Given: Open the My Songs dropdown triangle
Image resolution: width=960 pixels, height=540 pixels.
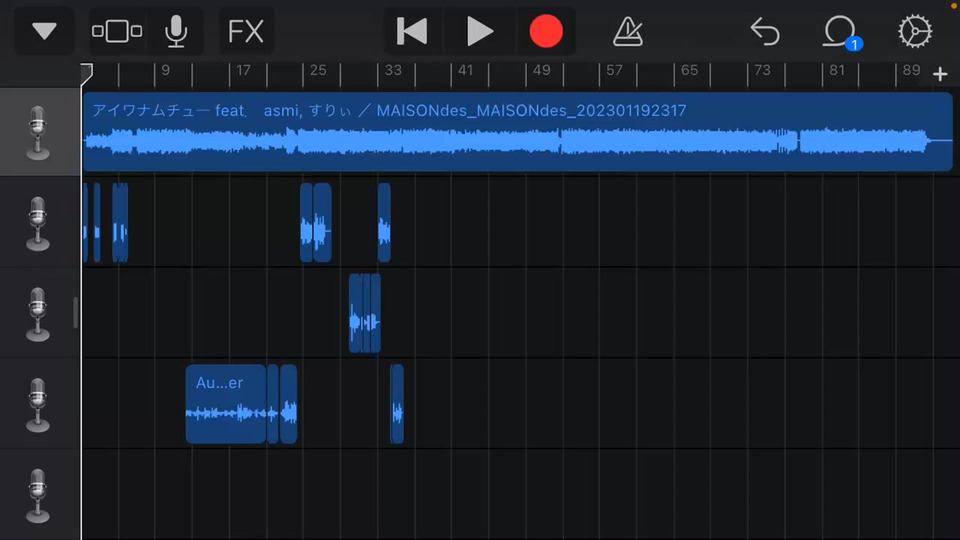Looking at the screenshot, I should [44, 31].
